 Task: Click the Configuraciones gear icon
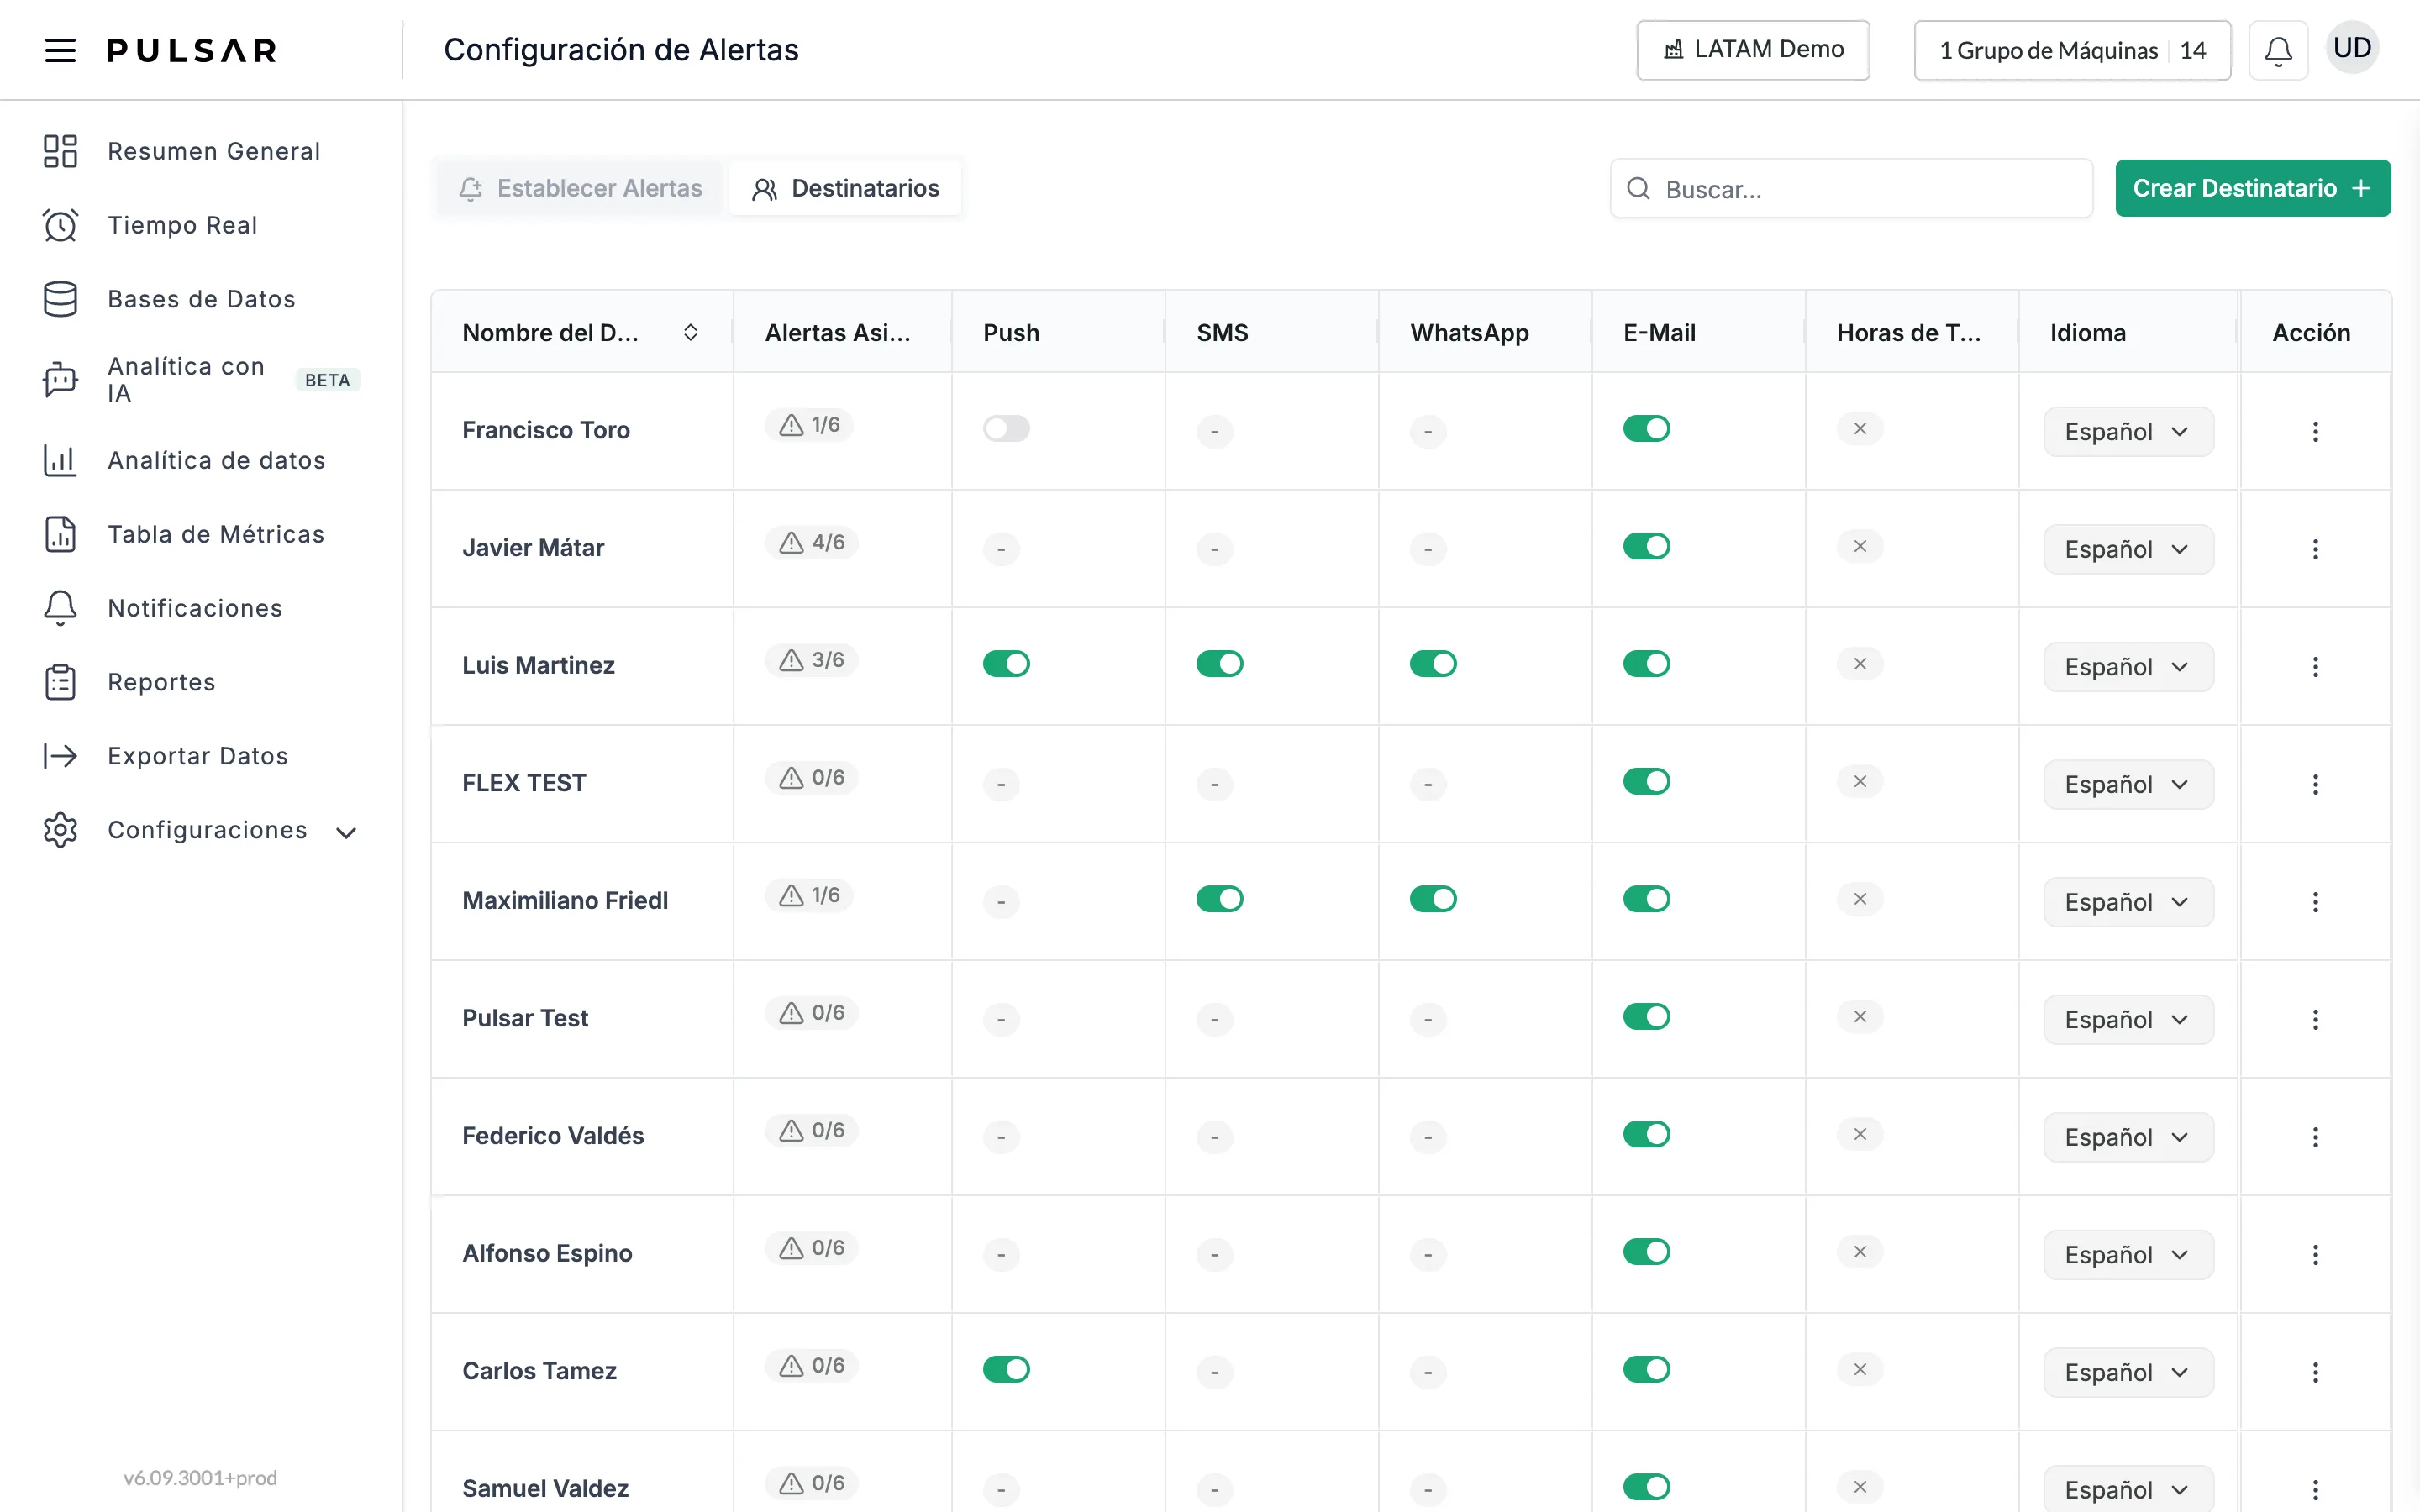coord(60,830)
